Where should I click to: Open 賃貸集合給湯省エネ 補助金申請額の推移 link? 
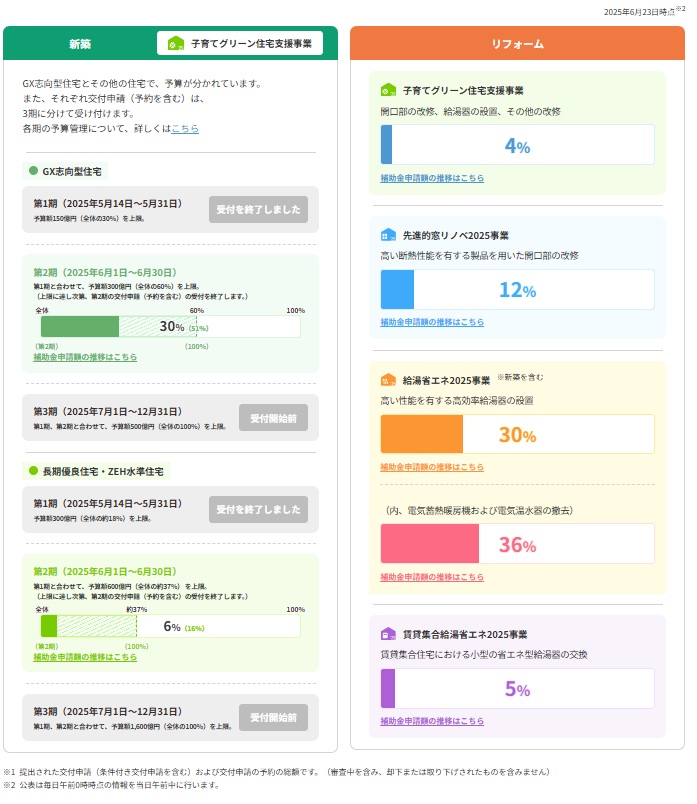click(432, 721)
